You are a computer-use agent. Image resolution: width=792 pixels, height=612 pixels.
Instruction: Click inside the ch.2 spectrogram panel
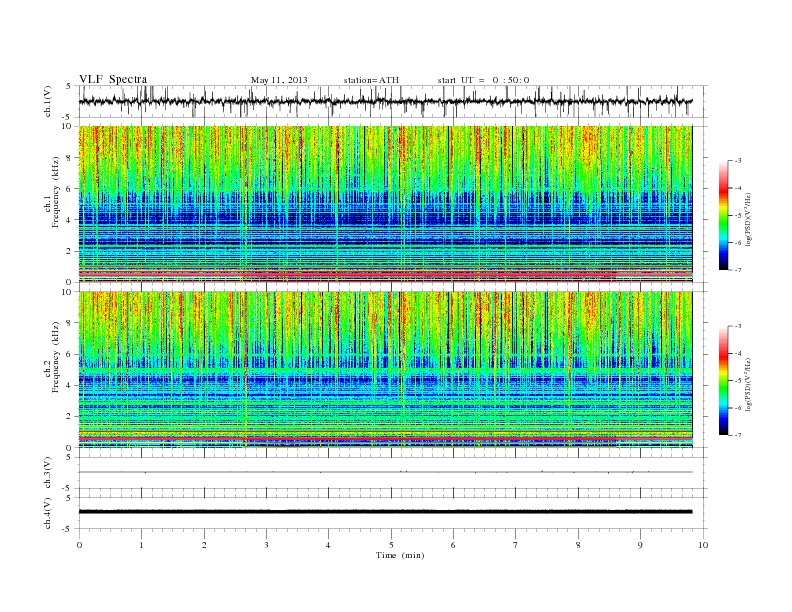coord(385,370)
